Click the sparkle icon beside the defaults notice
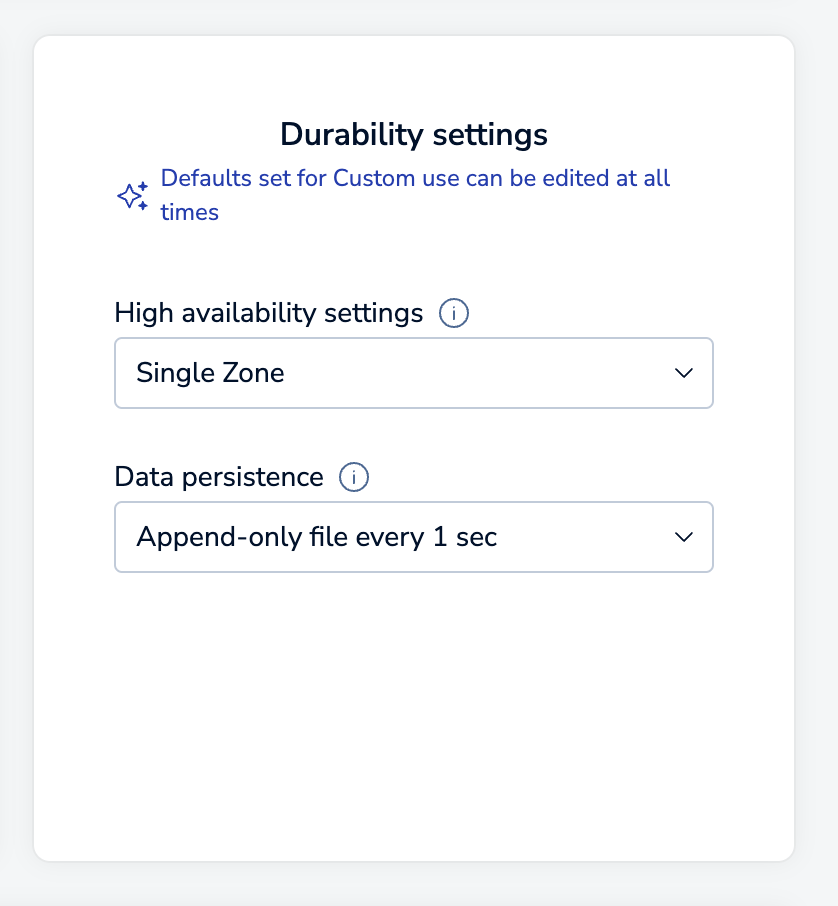This screenshot has width=838, height=906. (x=133, y=196)
